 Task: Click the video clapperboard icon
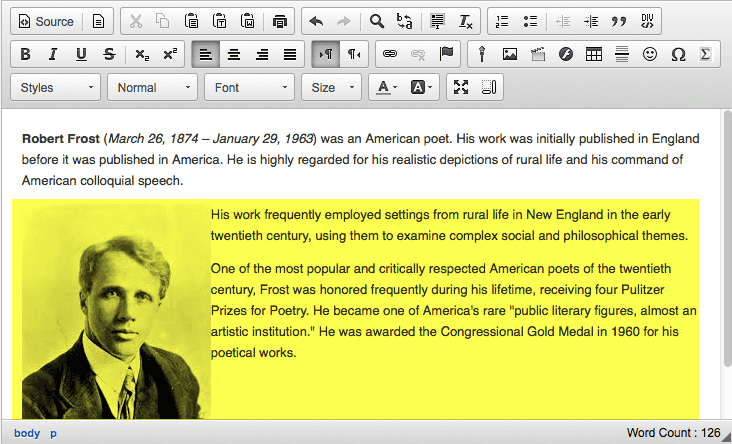(x=538, y=54)
